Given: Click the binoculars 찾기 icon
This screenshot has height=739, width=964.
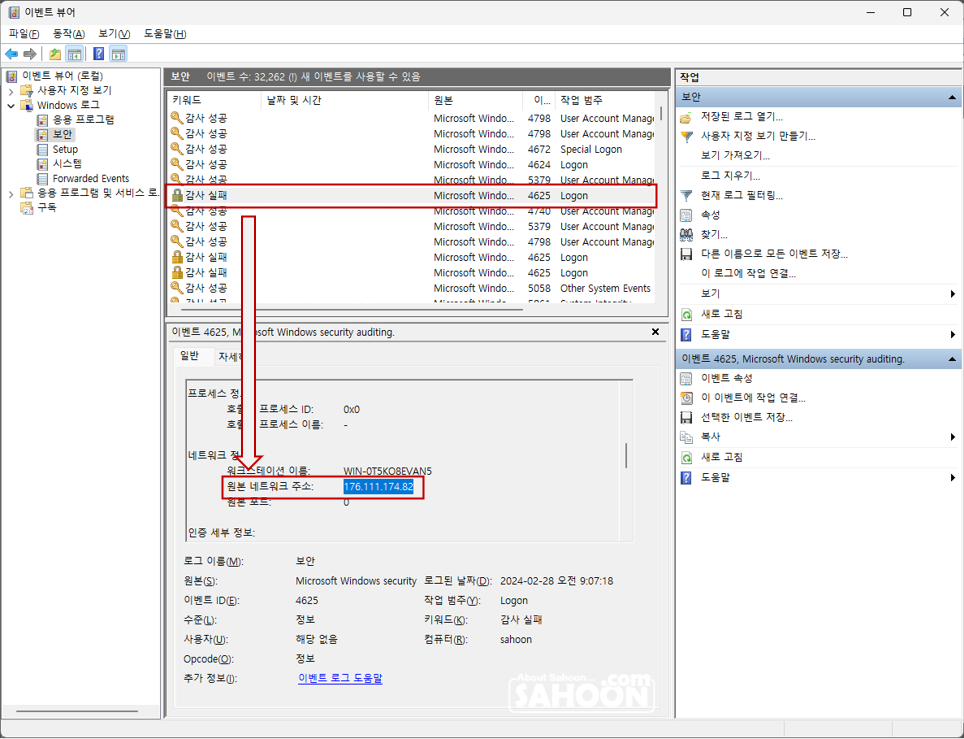Looking at the screenshot, I should click(x=686, y=234).
